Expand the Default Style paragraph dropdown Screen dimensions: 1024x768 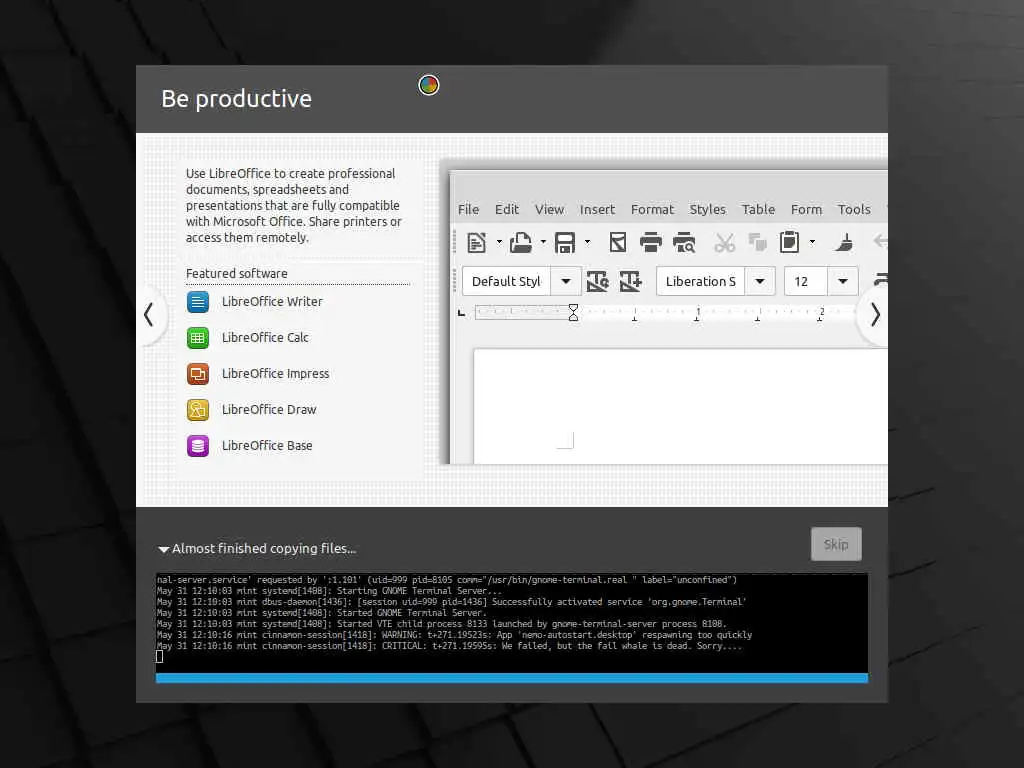pos(566,281)
